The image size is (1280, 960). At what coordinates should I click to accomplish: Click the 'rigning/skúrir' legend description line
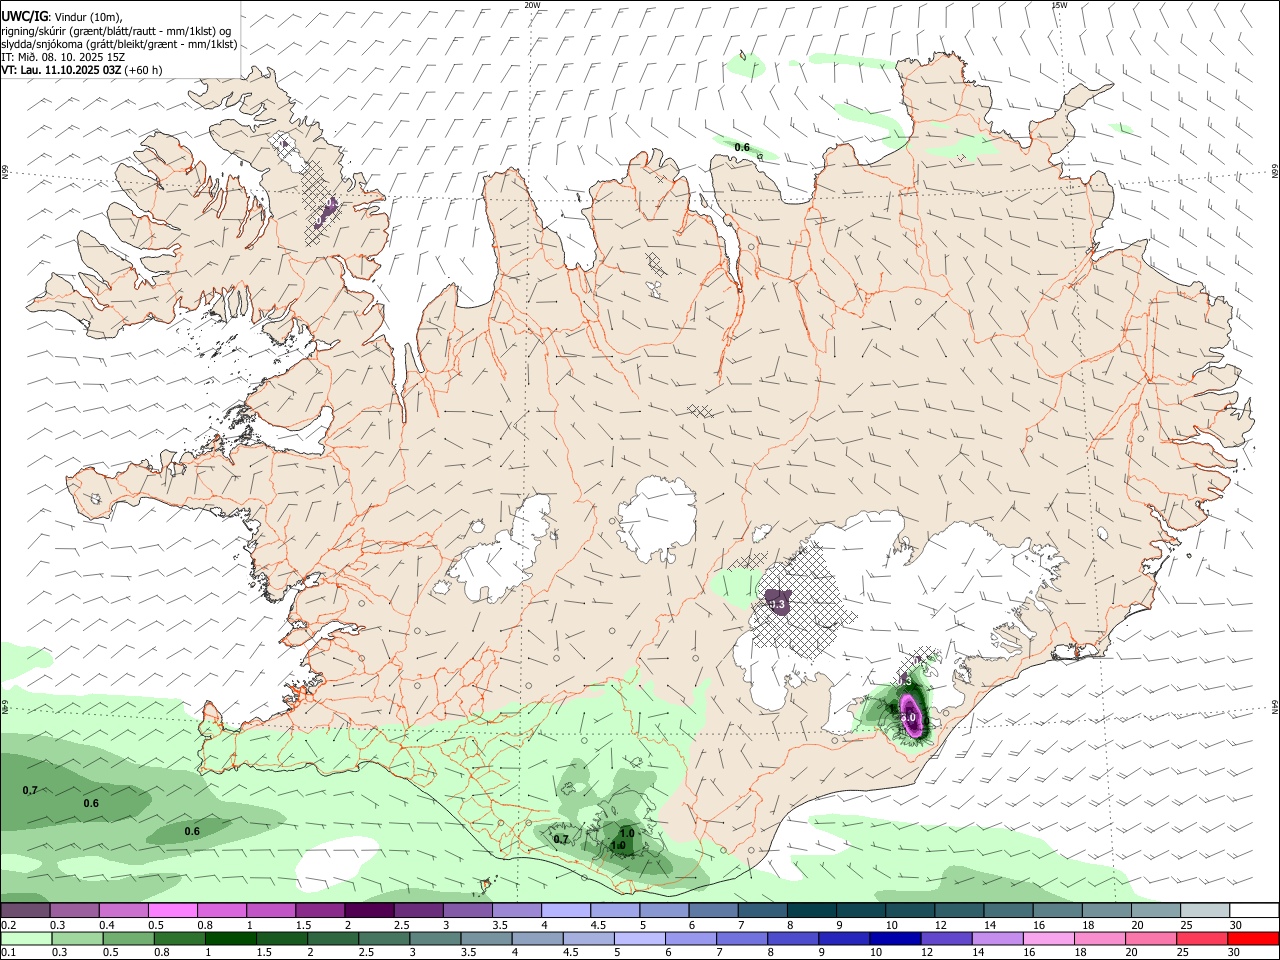117,31
